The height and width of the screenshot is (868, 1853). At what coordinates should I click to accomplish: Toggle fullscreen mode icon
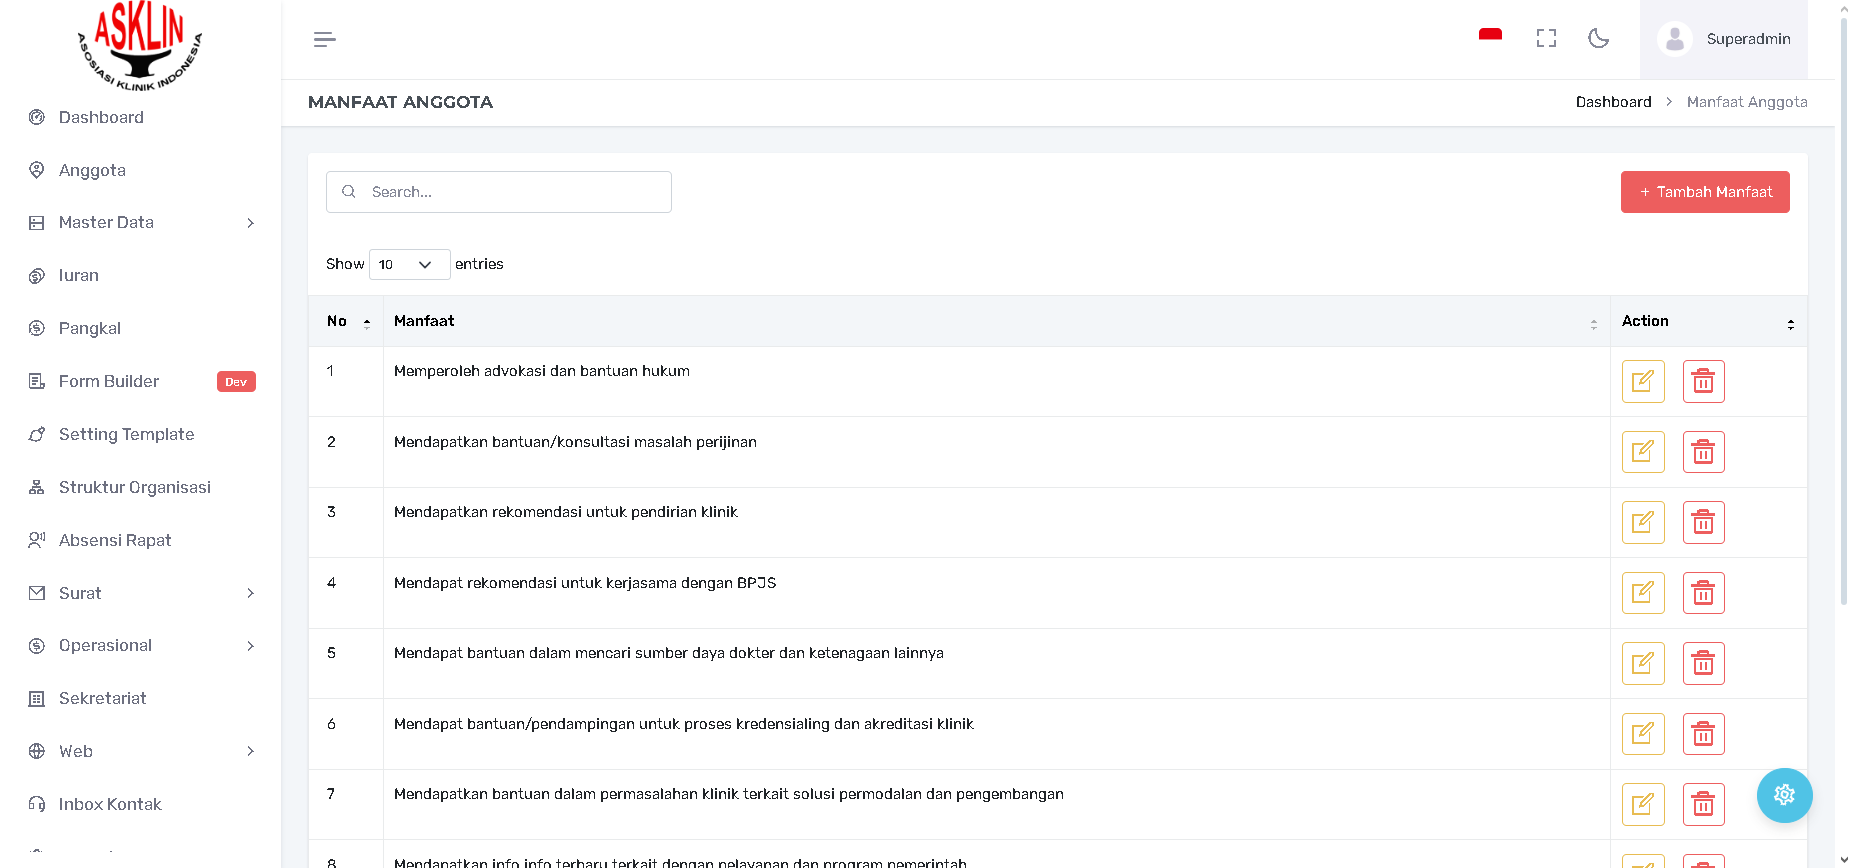pyautogui.click(x=1546, y=39)
